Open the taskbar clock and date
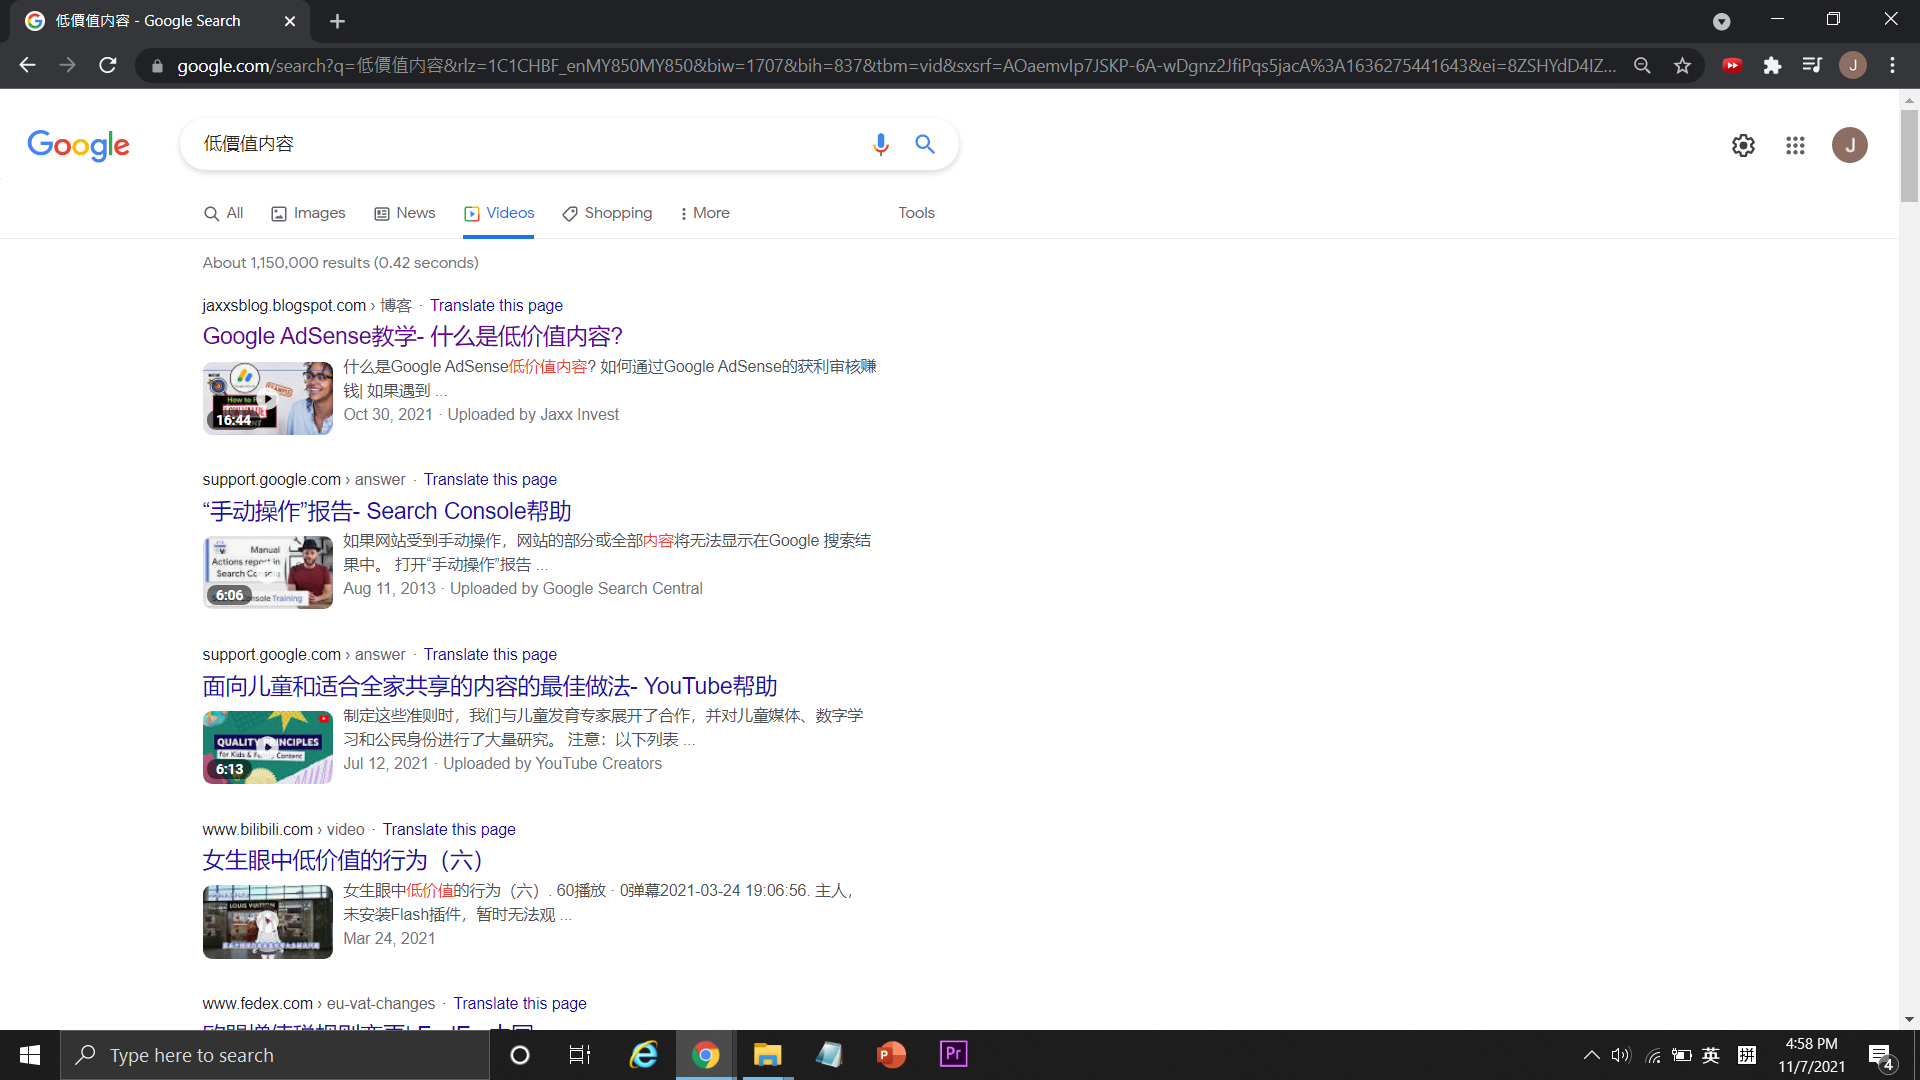The image size is (1920, 1080). (1811, 1055)
